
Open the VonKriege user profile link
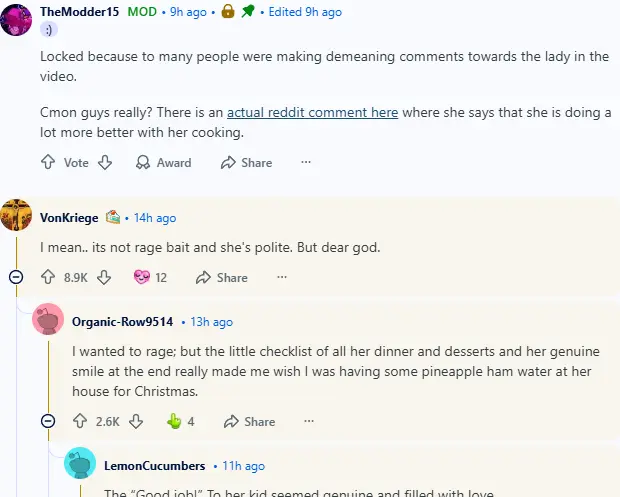point(69,217)
